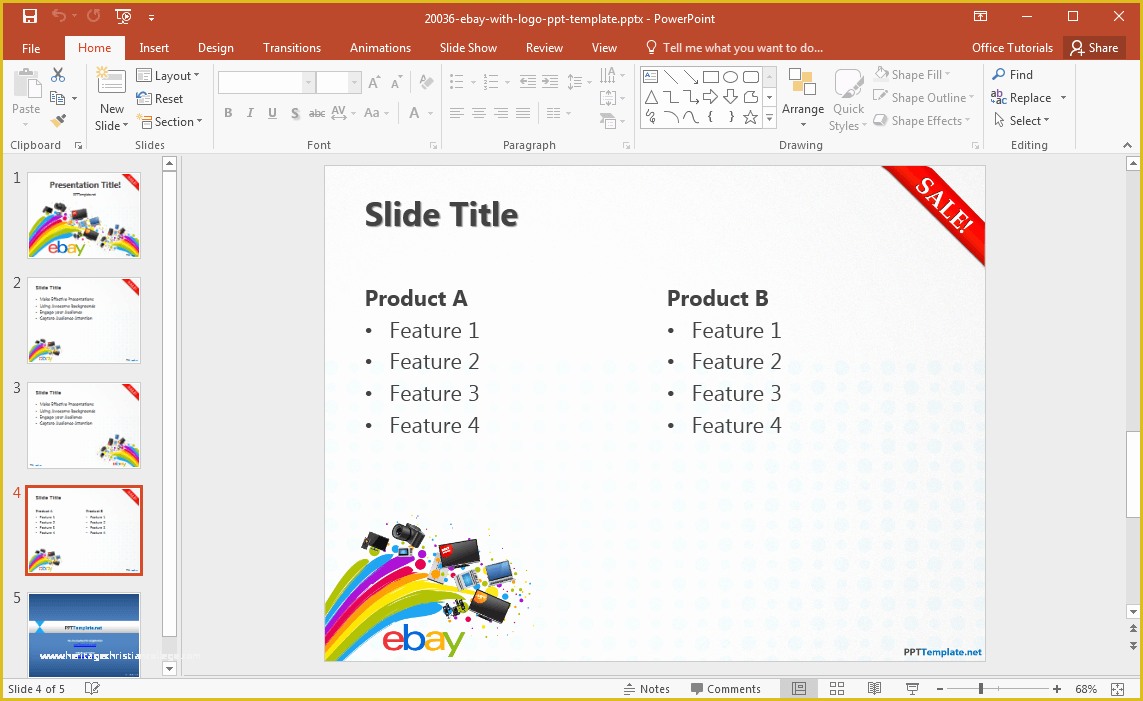
Task: Open the Animations tab
Action: (381, 48)
